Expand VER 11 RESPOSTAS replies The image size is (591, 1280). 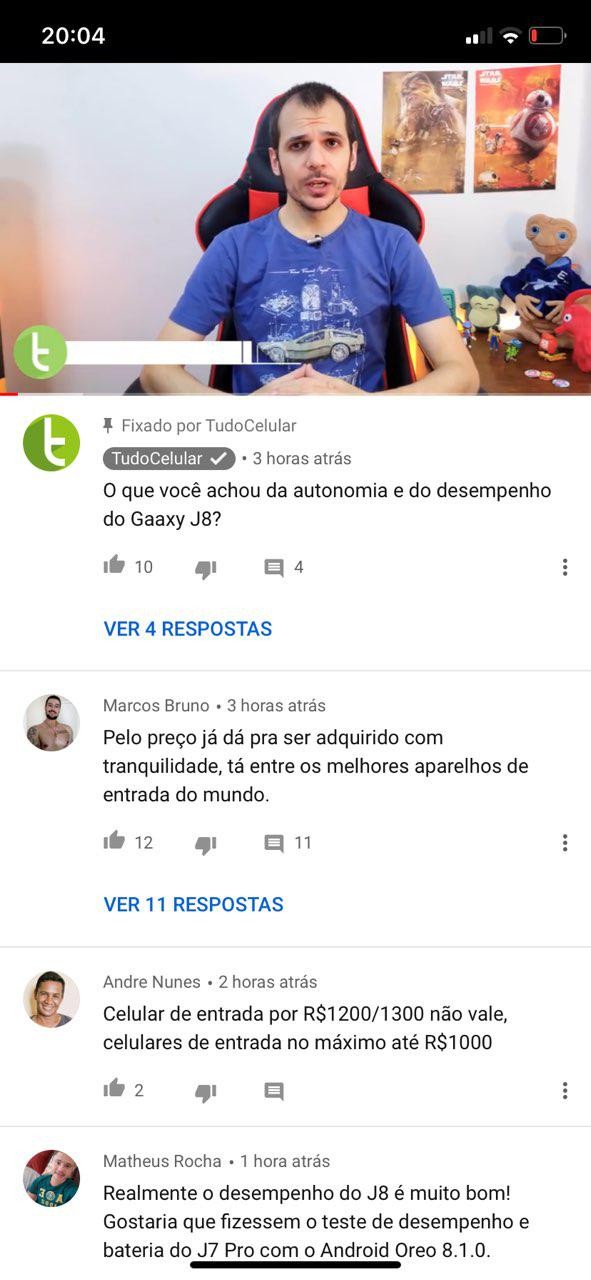[194, 904]
